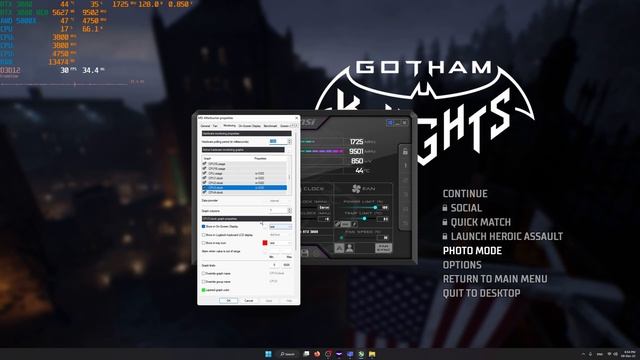Viewport: 640px width, 360px height.
Task: Click the Afterburner auto fan 'A' icon
Action: click(x=339, y=248)
